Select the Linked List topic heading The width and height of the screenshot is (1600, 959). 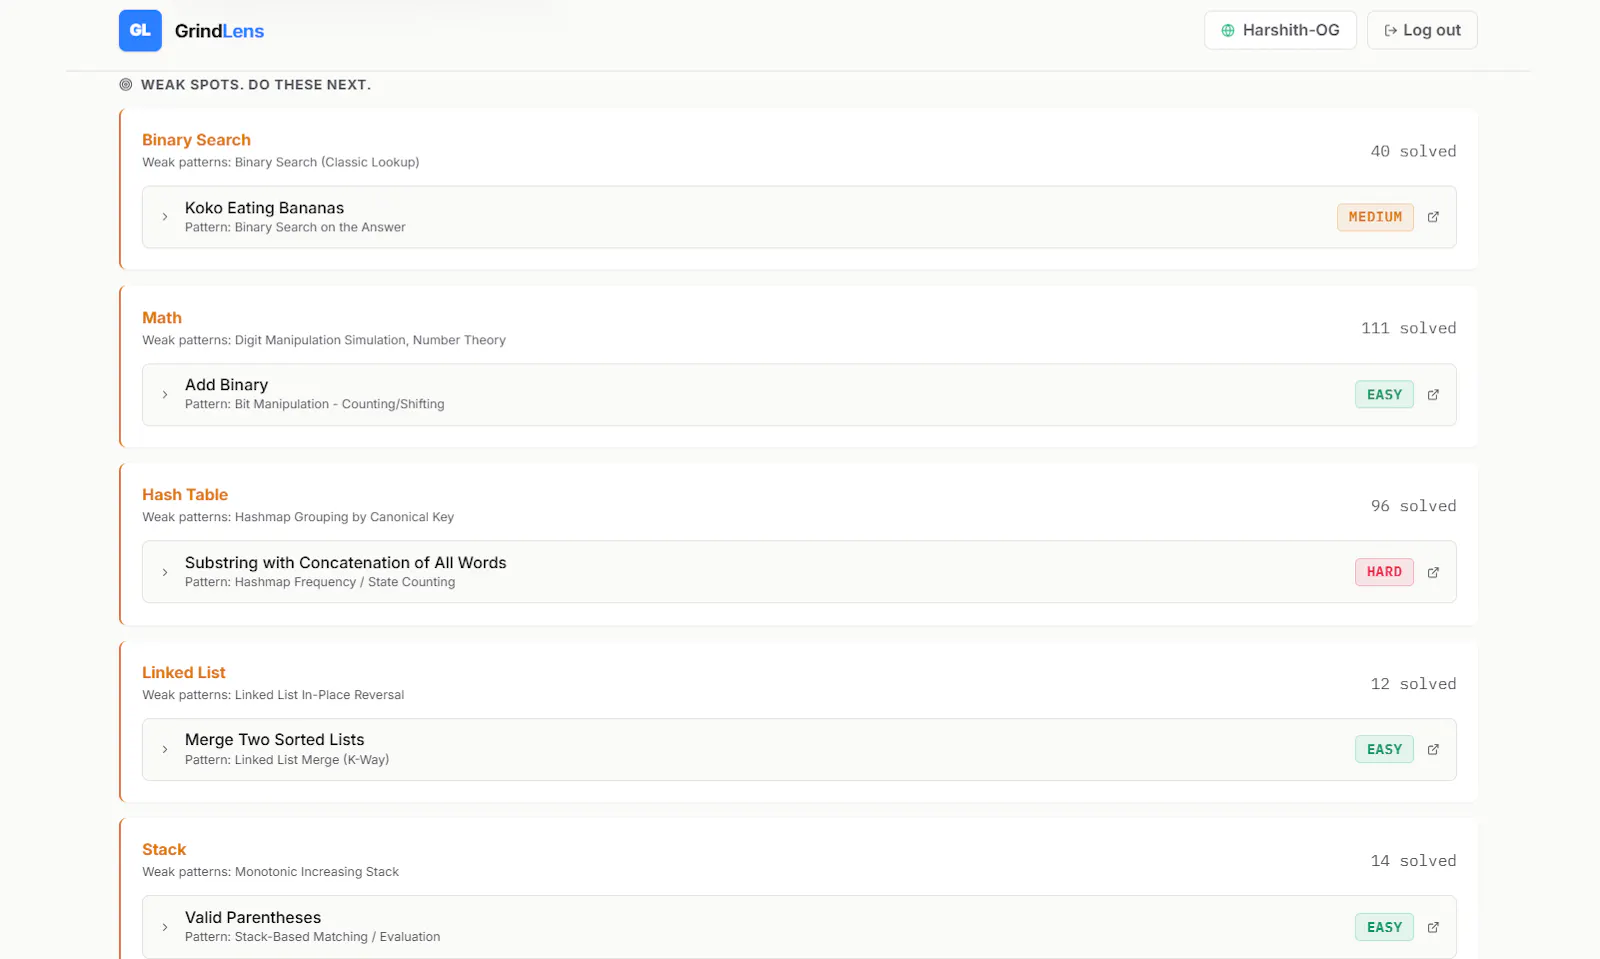184,673
